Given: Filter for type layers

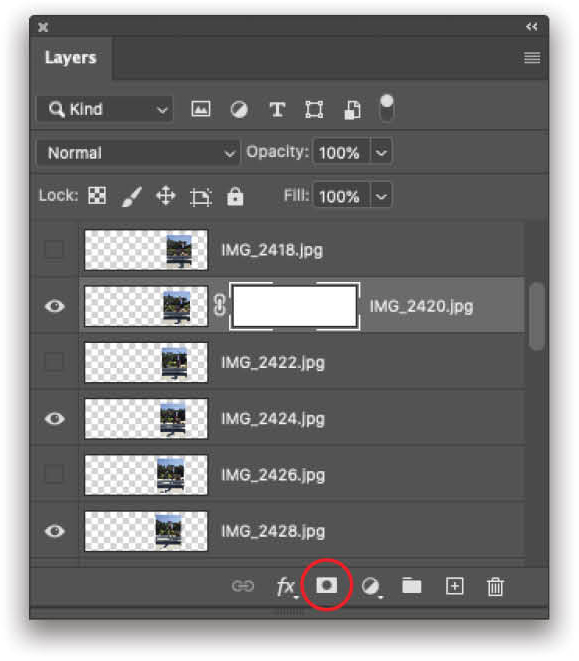Looking at the screenshot, I should [277, 110].
